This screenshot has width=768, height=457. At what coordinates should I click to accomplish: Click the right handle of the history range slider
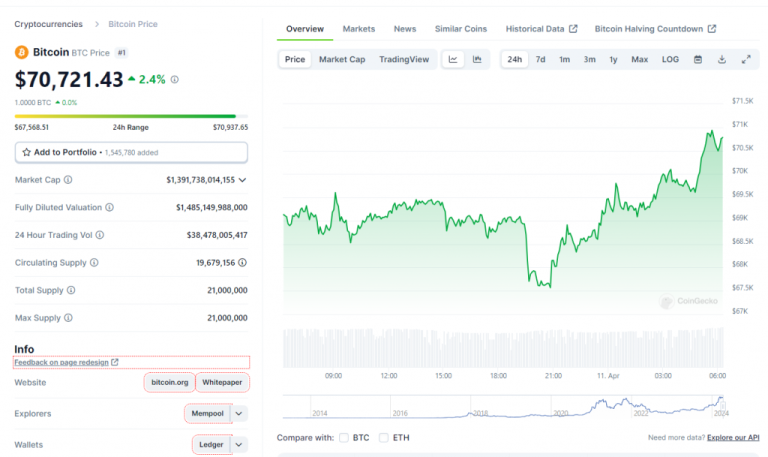pyautogui.click(x=722, y=406)
